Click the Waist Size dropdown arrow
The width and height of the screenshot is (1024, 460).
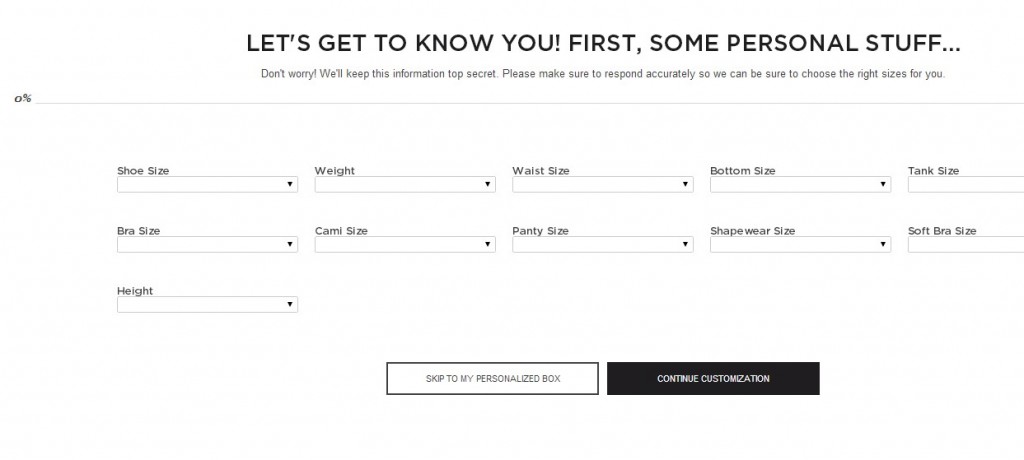pyautogui.click(x=686, y=185)
